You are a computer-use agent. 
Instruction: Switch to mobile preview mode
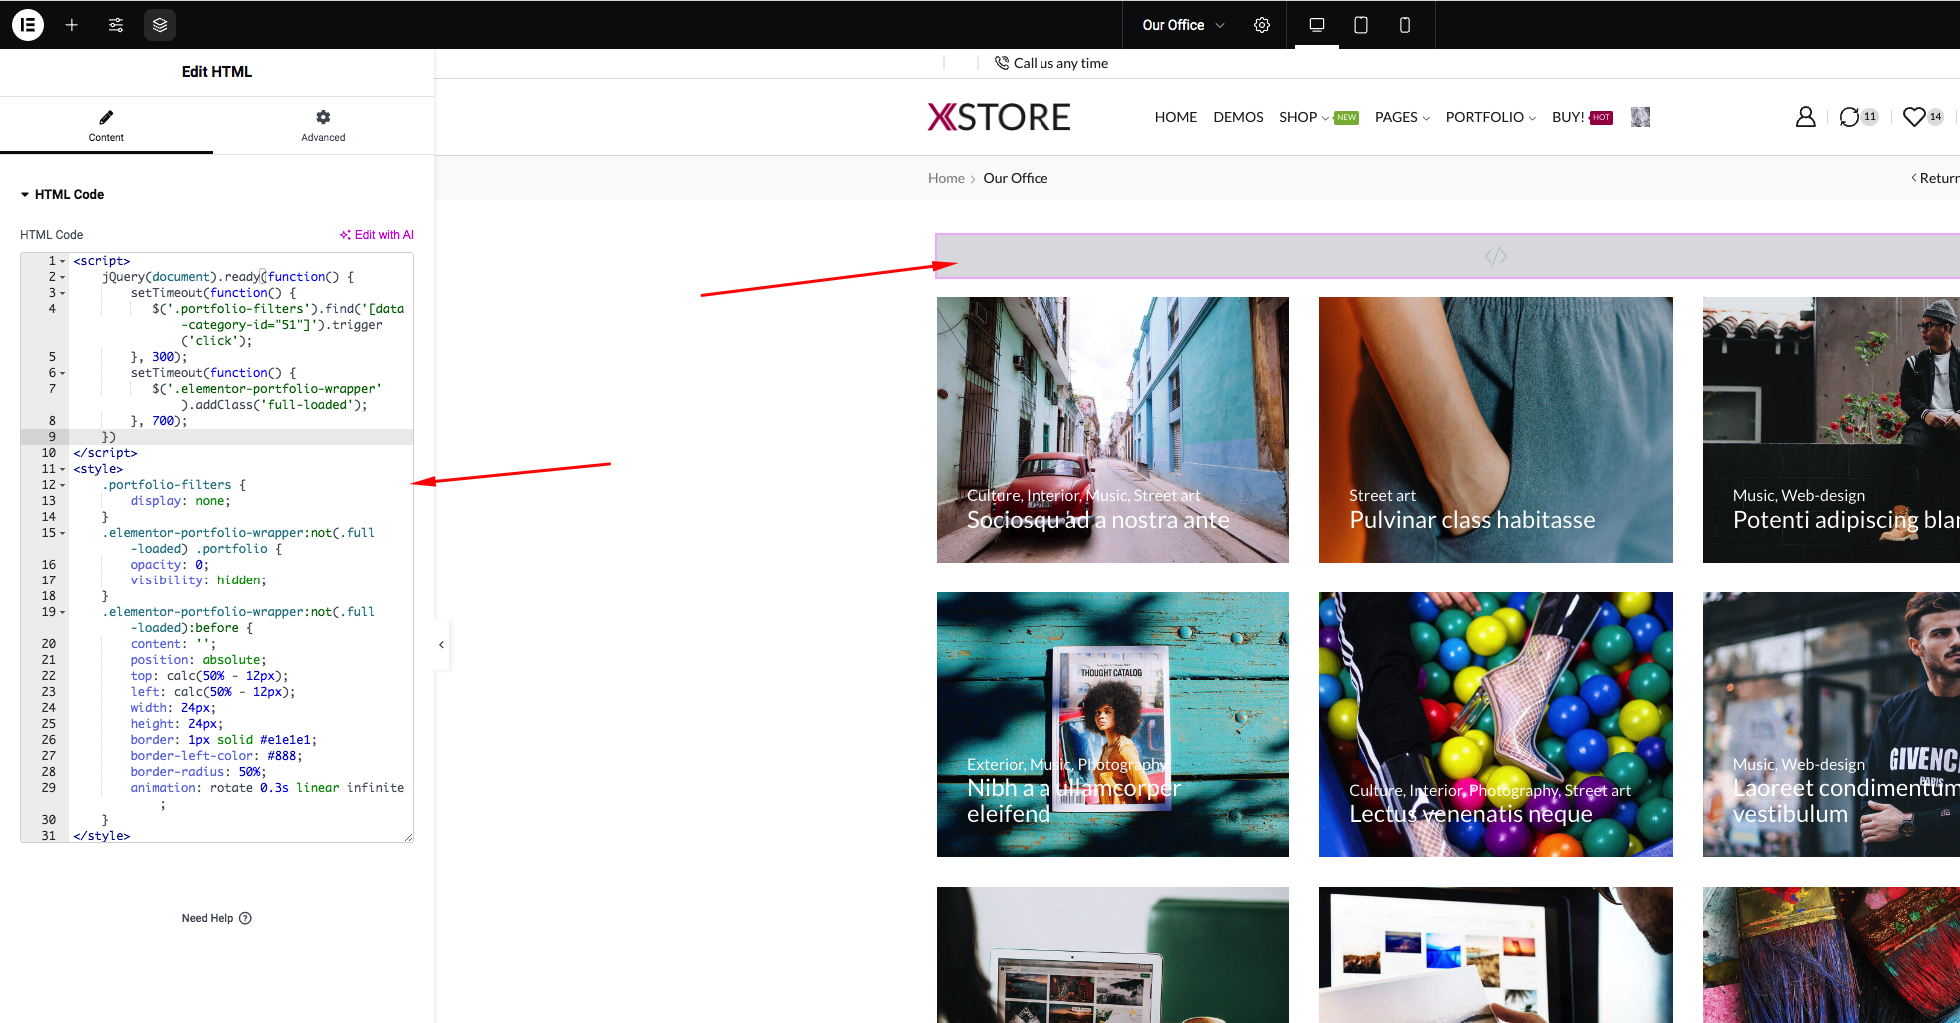point(1405,25)
